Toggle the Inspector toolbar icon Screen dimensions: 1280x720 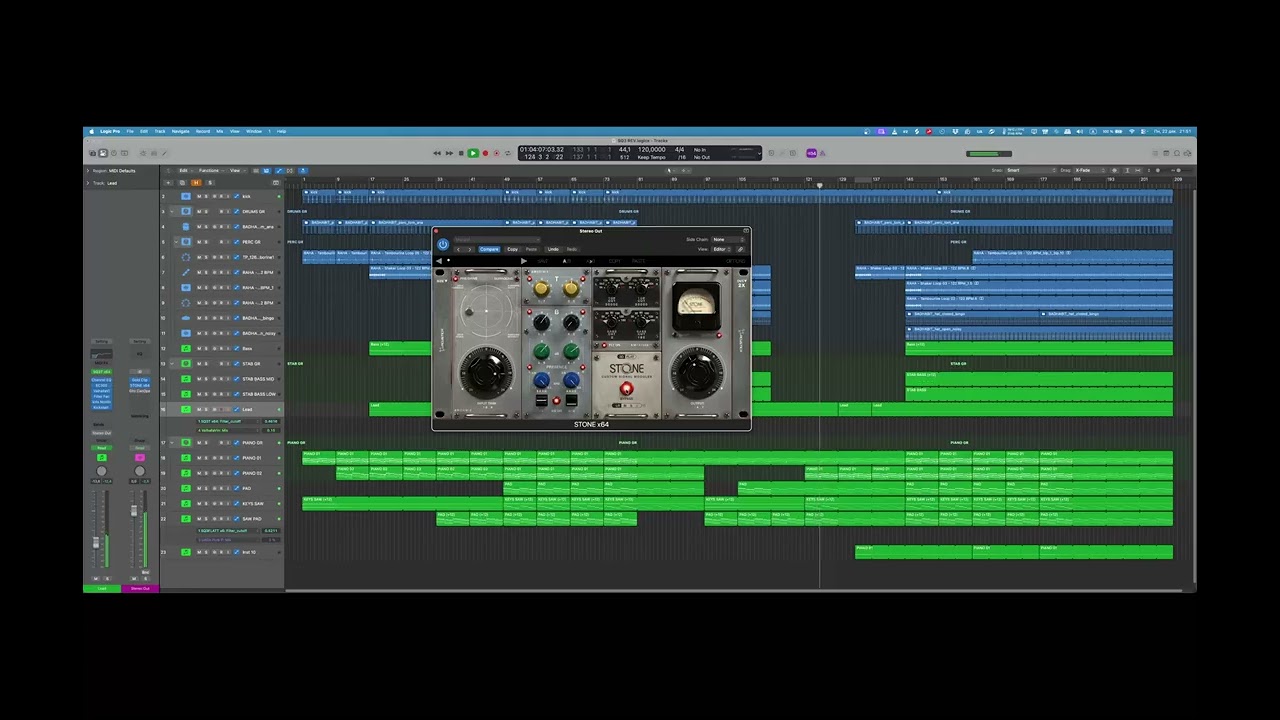click(103, 153)
